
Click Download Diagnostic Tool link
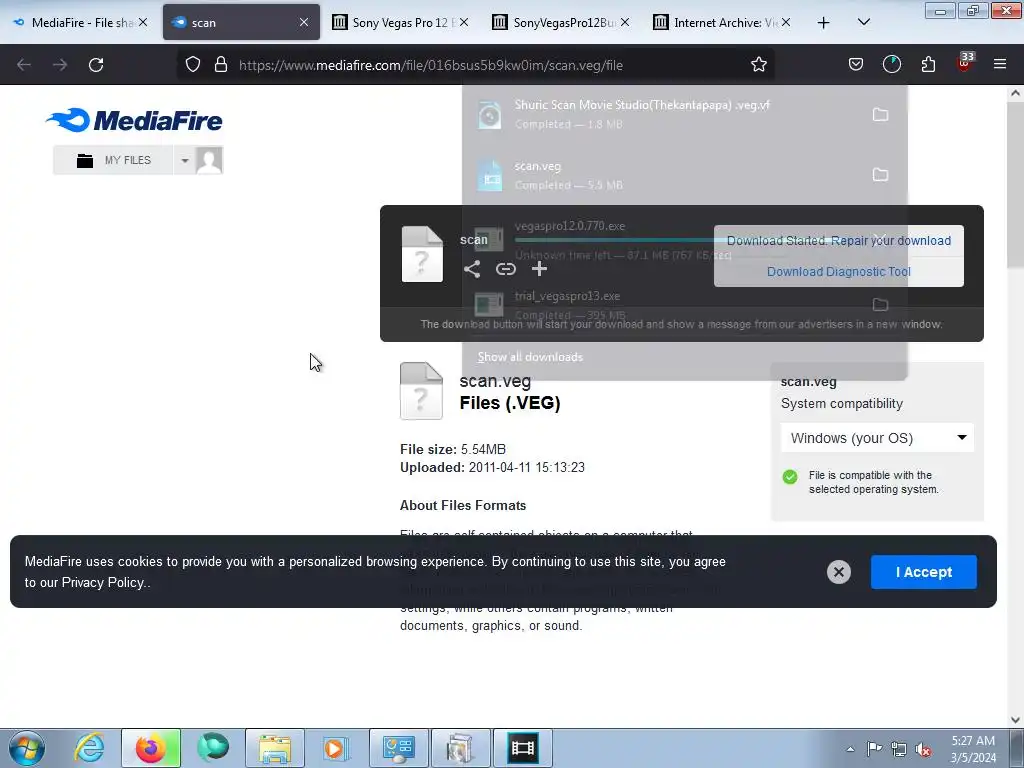click(x=839, y=272)
